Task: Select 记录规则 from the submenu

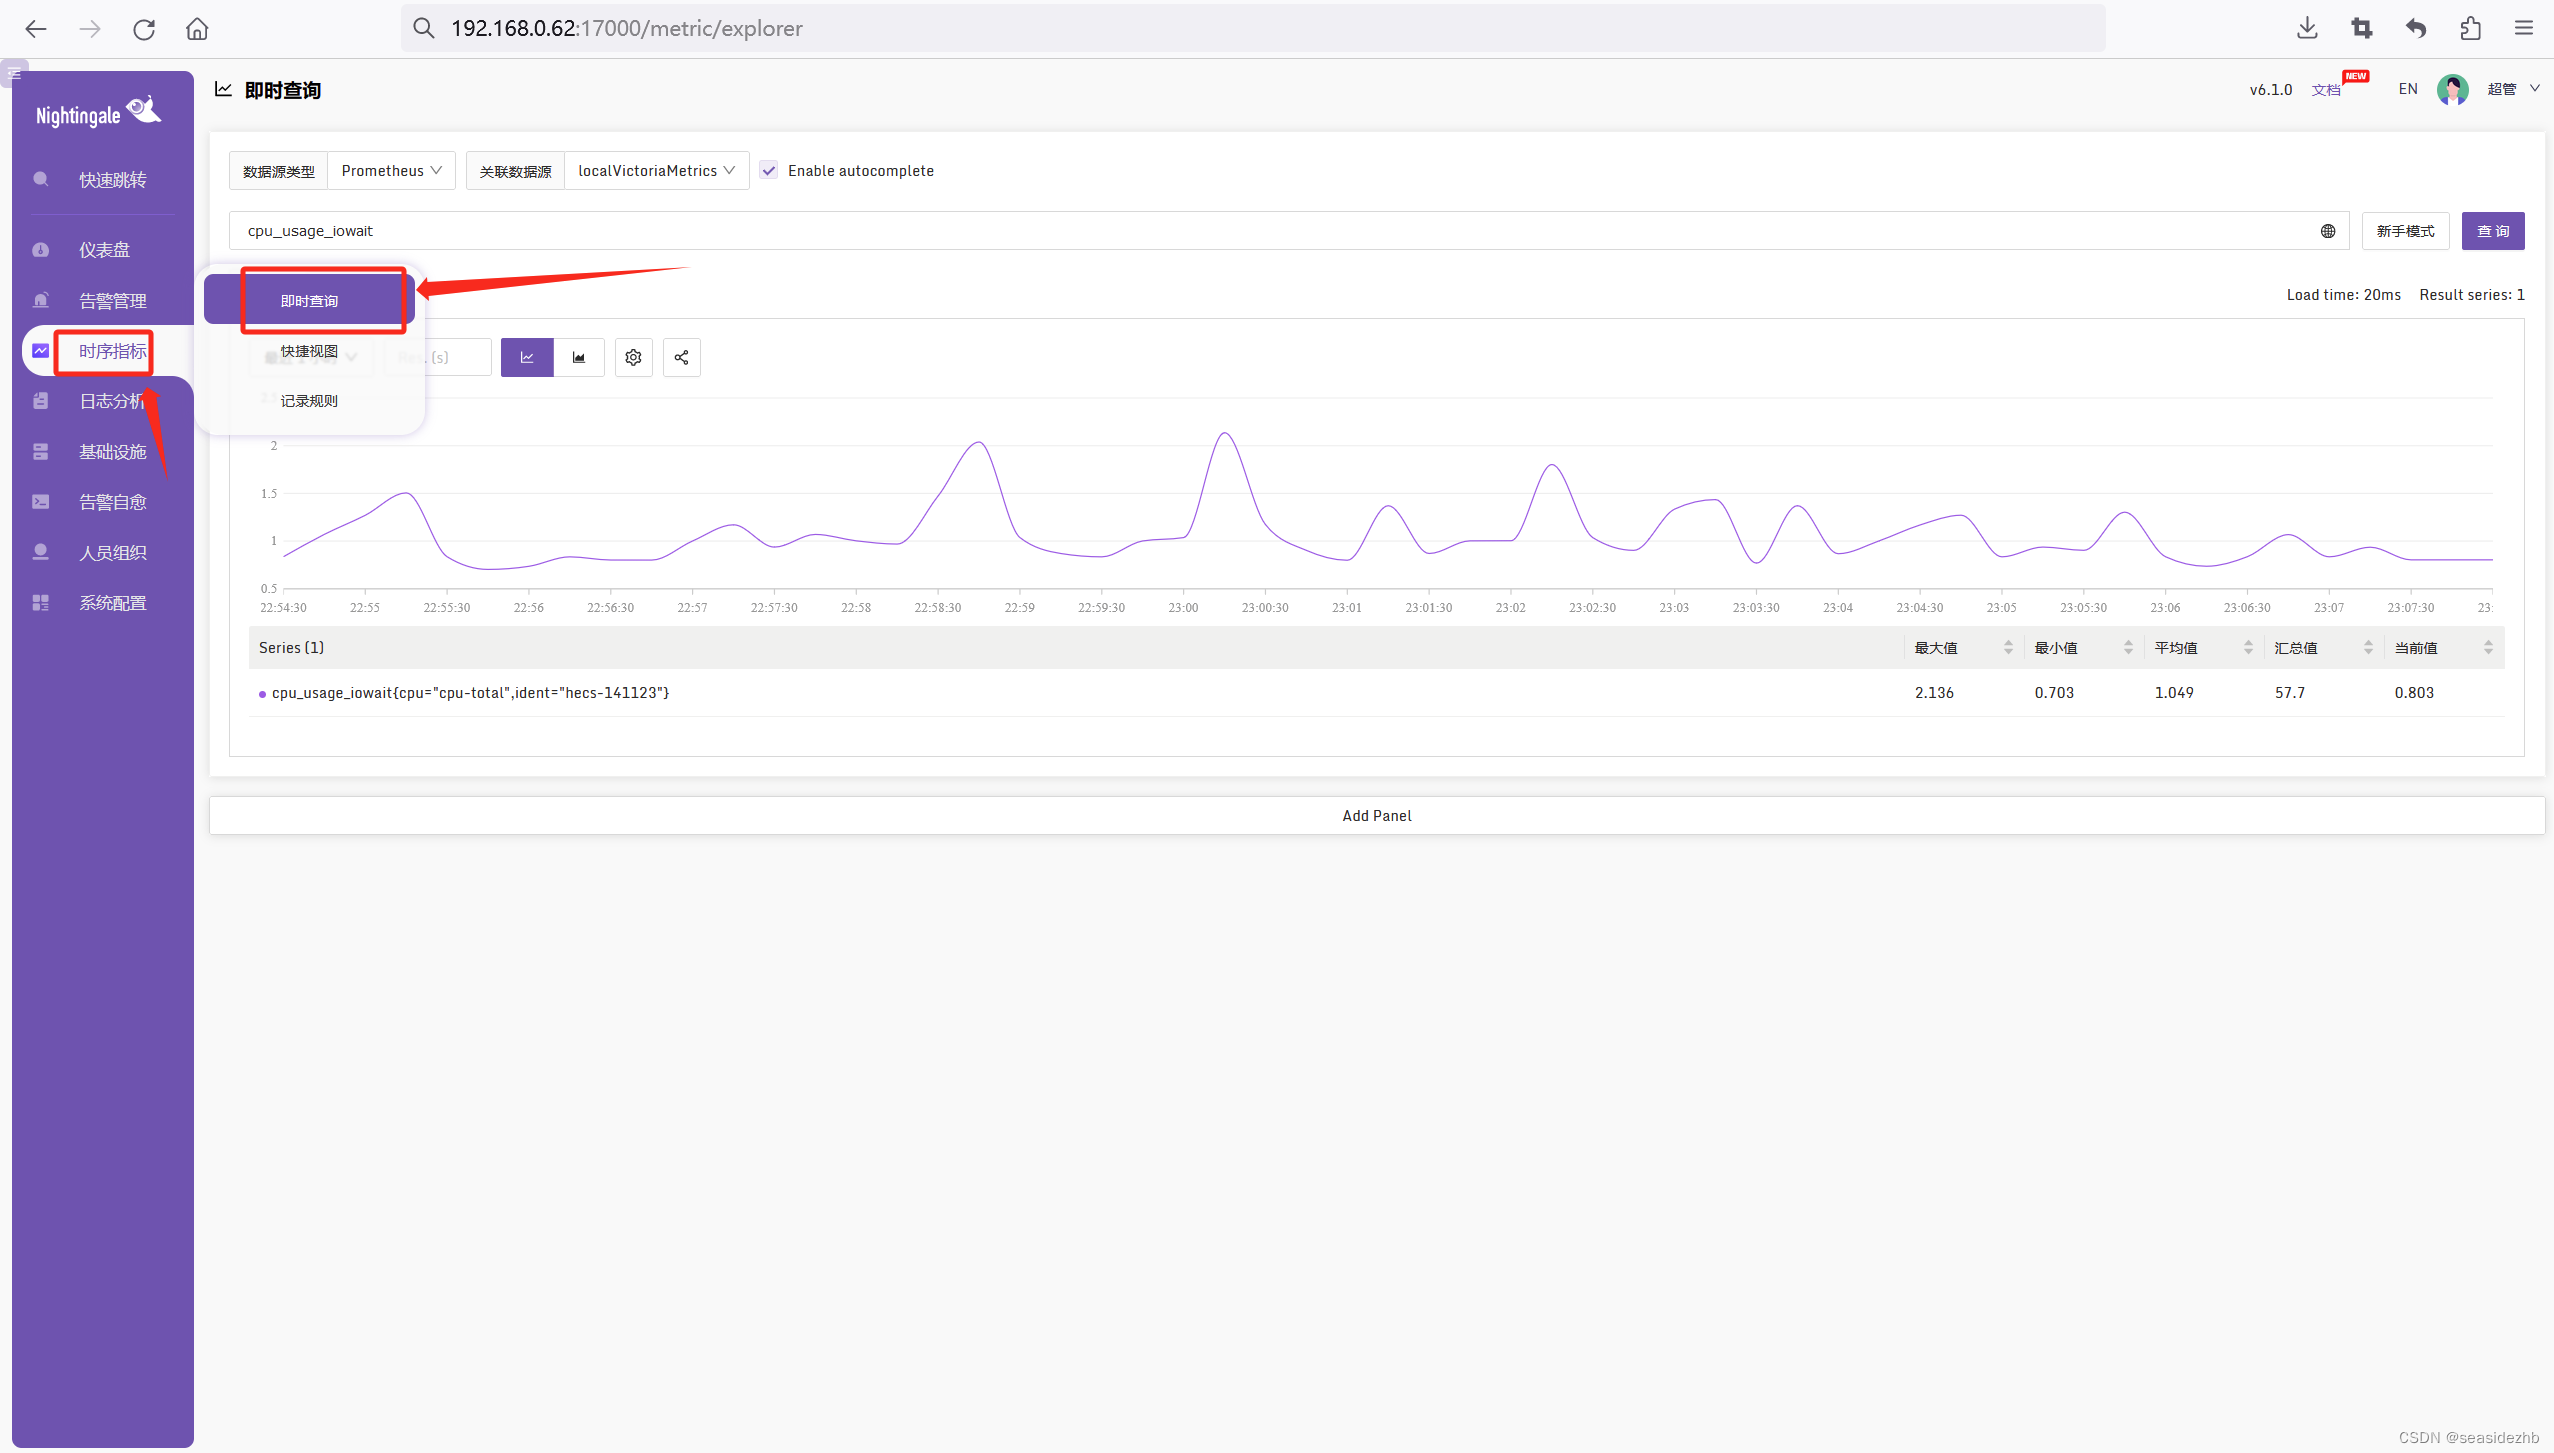Action: click(x=309, y=400)
